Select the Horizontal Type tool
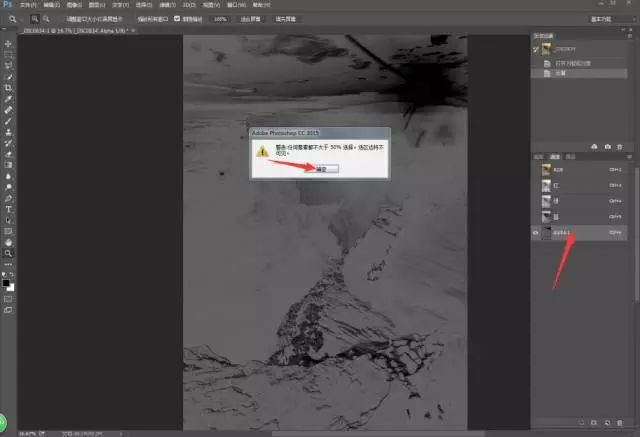Screen dimensions: 640x437 tap(9, 208)
